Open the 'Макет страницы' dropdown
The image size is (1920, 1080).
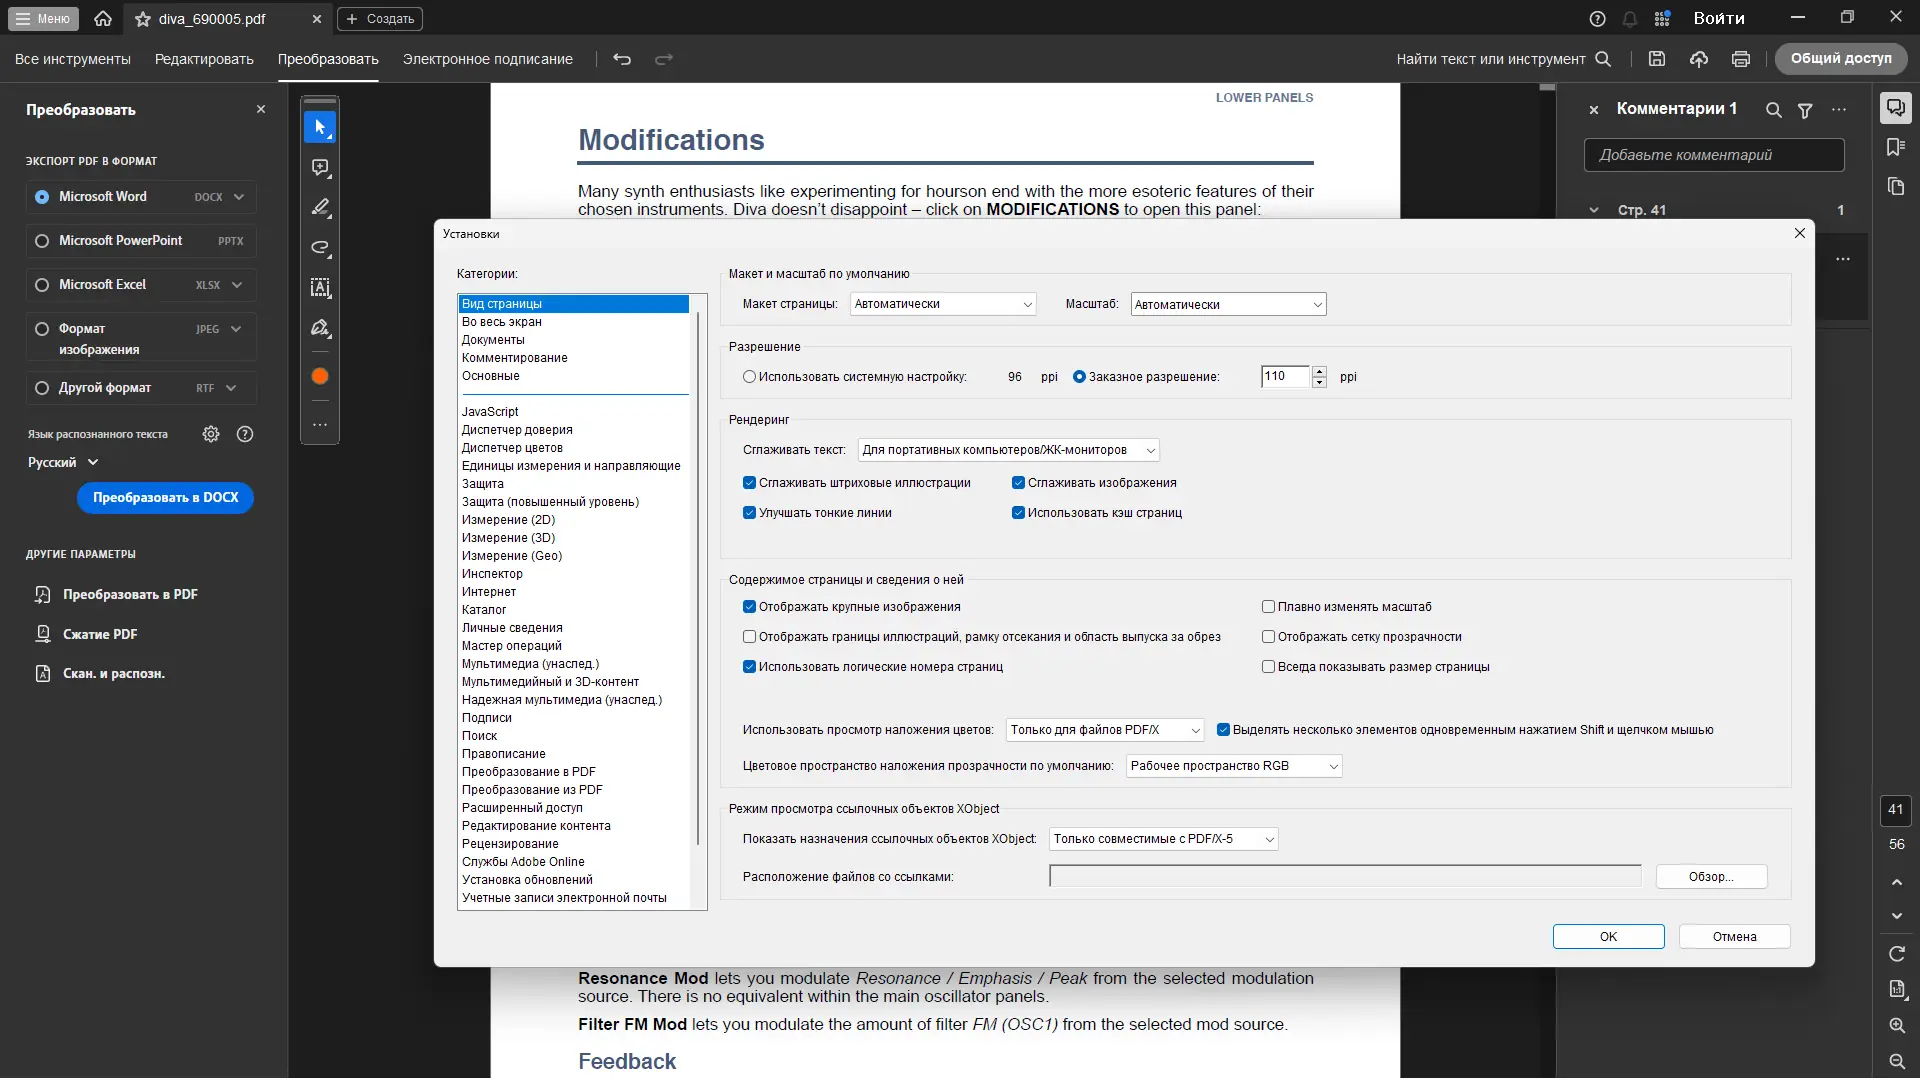[x=941, y=303]
